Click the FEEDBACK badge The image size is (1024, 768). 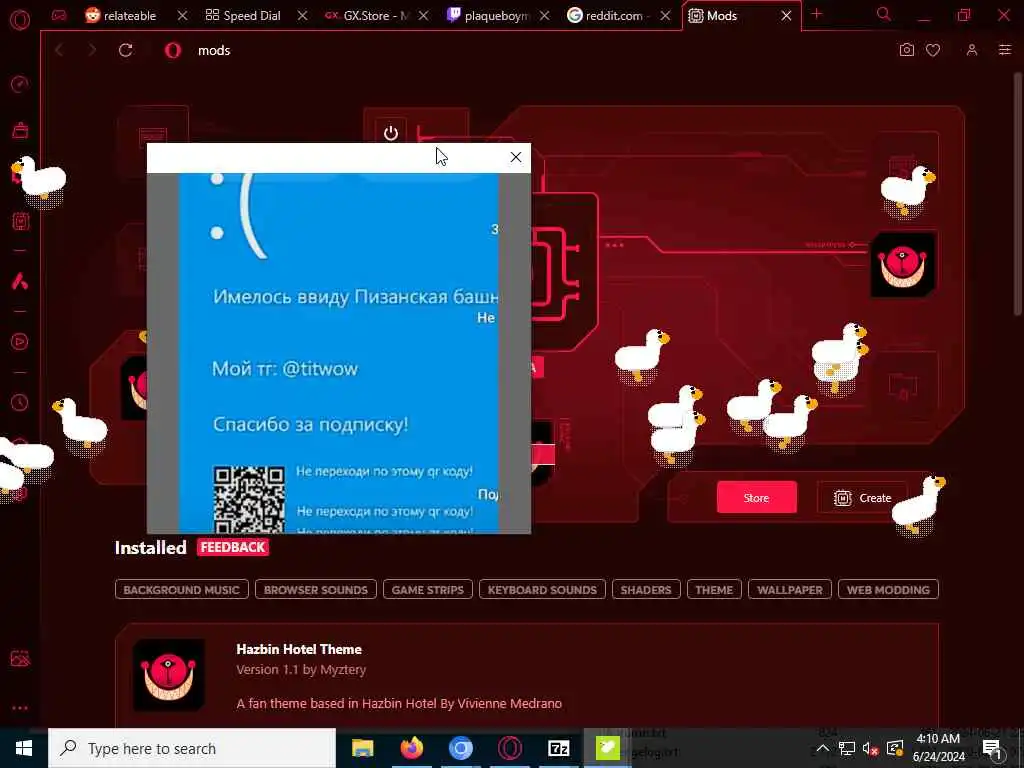coord(232,547)
